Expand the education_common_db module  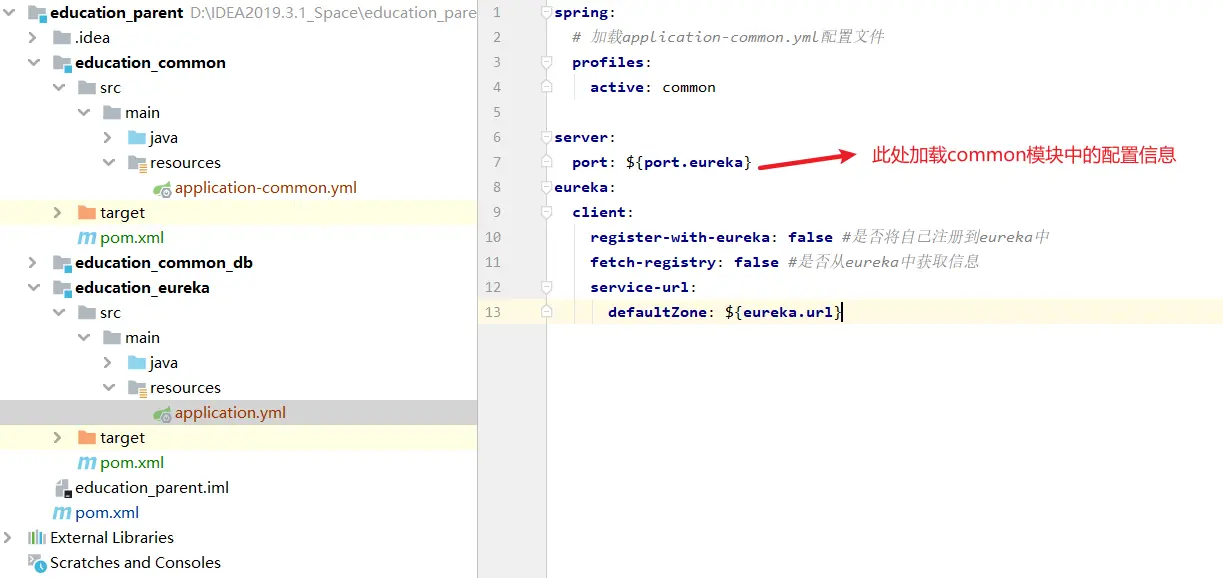32,262
